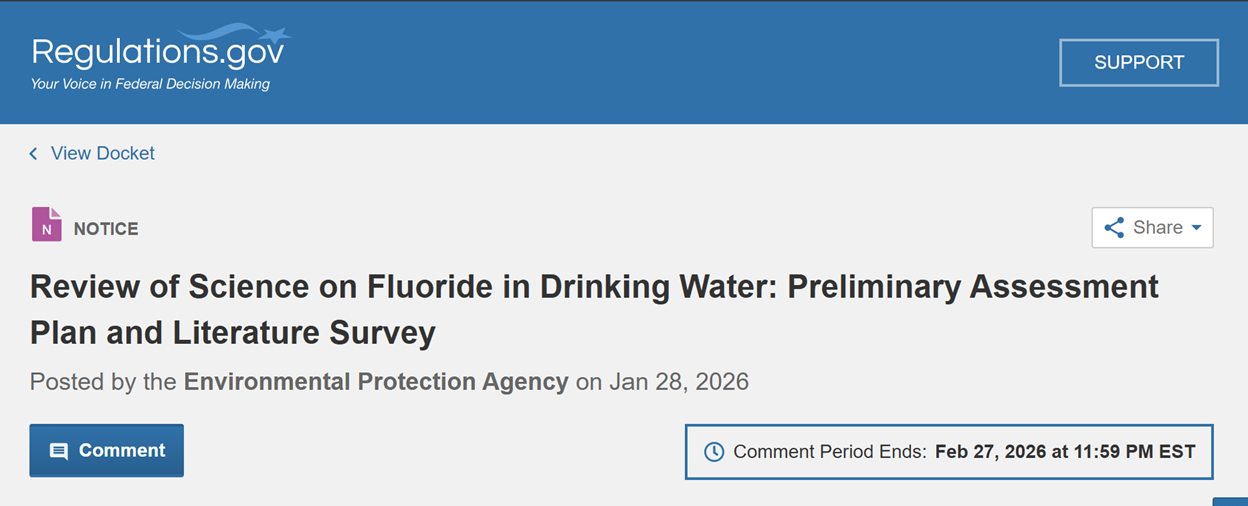Click Environmental Protection Agency agency name
1248x506 pixels.
point(376,381)
